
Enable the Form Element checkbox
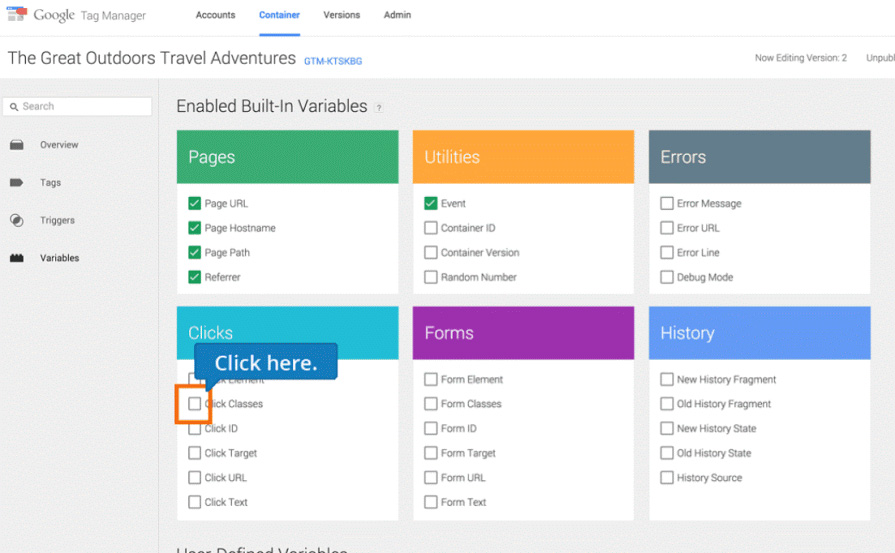[x=431, y=379]
